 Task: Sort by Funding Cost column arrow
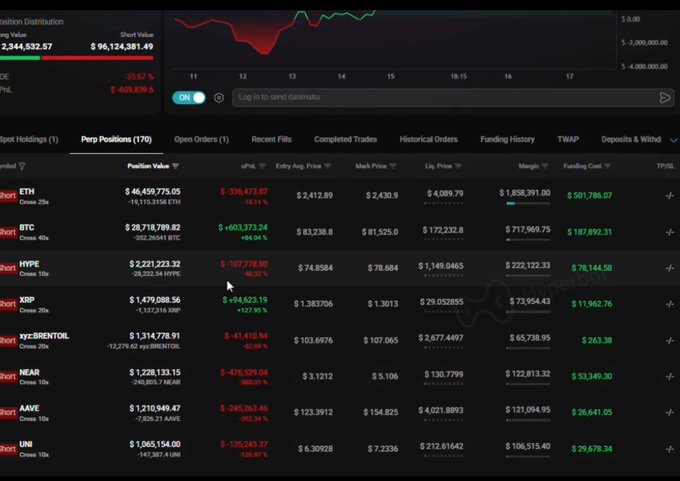[607, 166]
